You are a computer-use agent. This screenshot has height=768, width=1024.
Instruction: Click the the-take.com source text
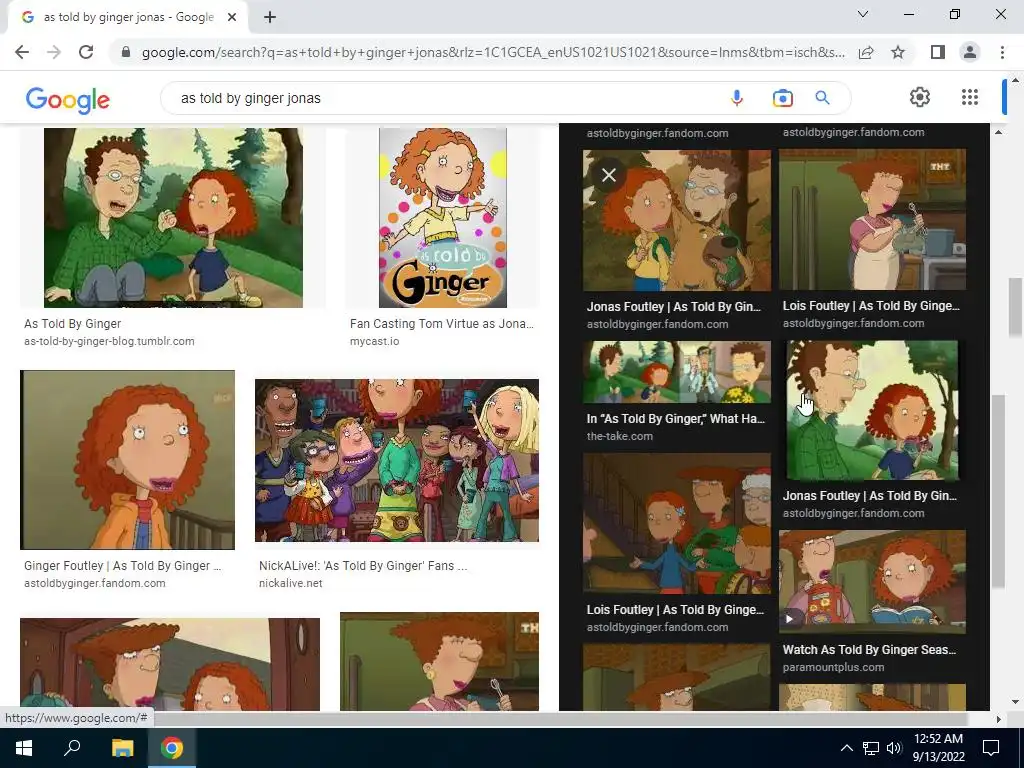619,436
